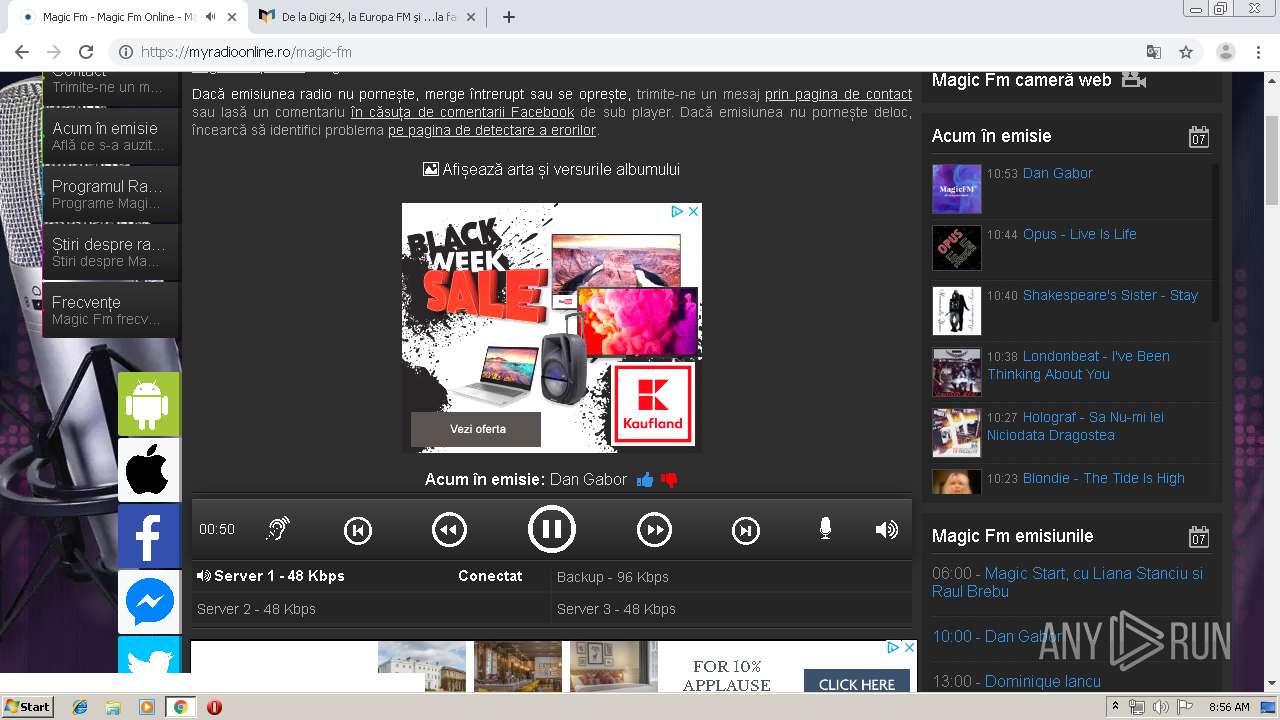
Task: Open the Android app link icon
Action: (149, 404)
